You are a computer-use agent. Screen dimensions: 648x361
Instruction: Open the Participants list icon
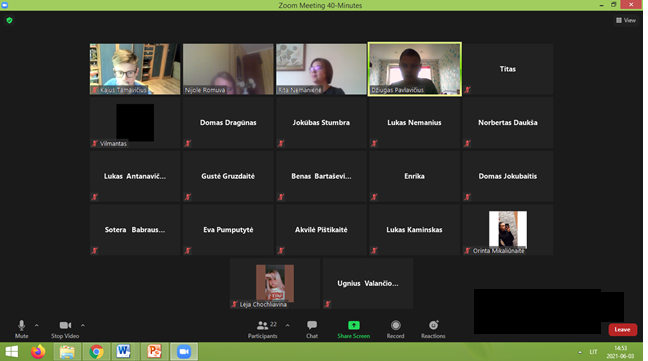pos(262,325)
